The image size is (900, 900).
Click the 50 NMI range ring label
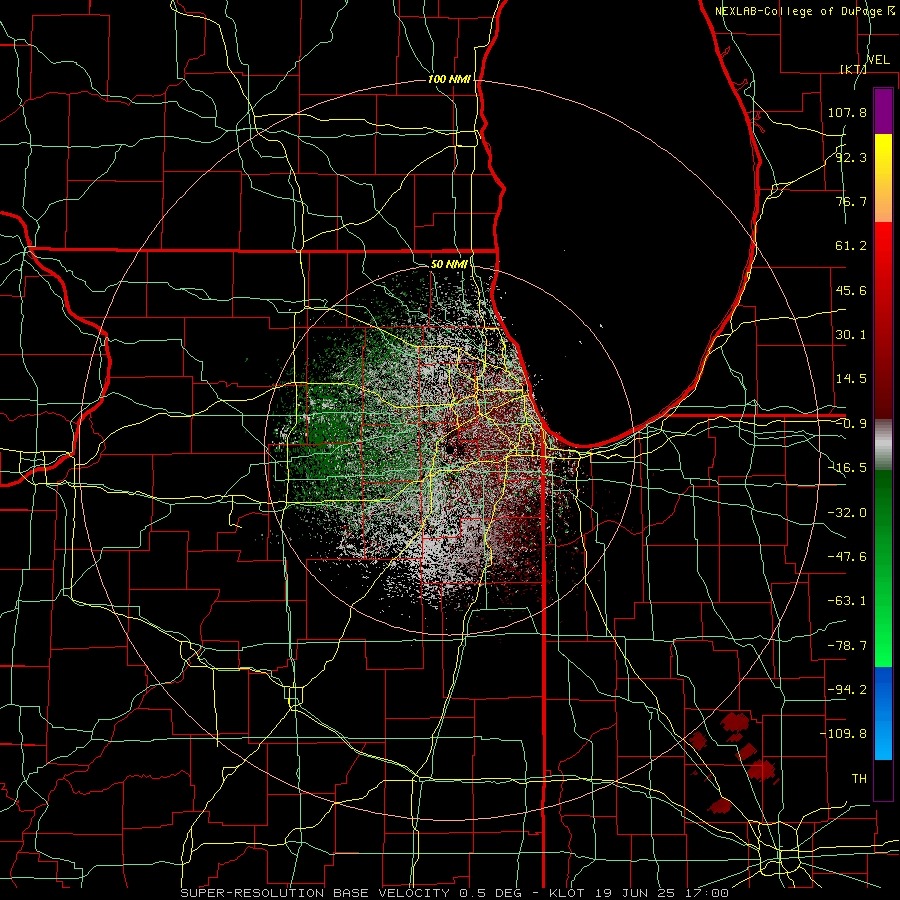pyautogui.click(x=449, y=264)
